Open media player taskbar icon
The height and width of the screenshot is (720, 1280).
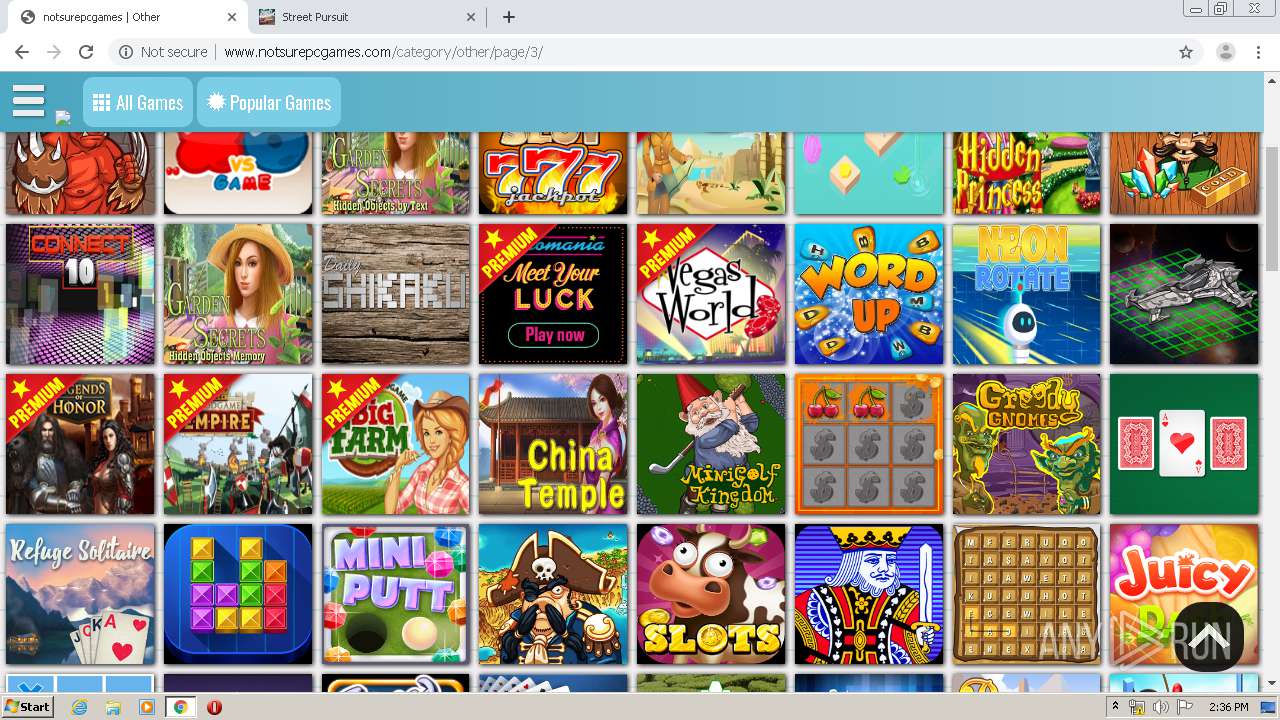pos(147,706)
